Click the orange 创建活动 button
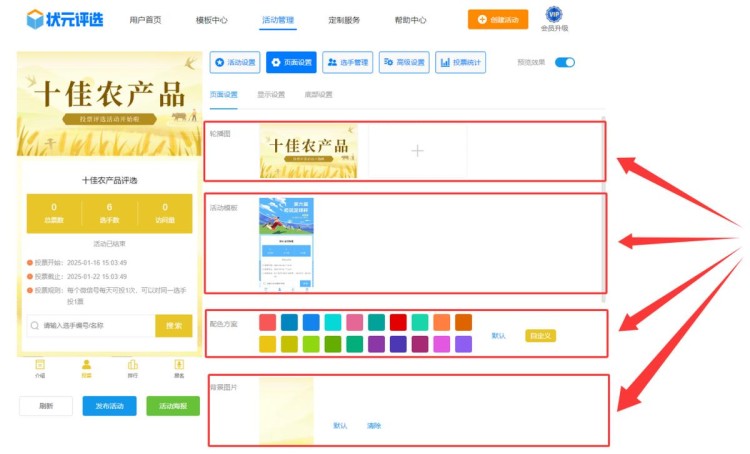The image size is (750, 454). (497, 19)
